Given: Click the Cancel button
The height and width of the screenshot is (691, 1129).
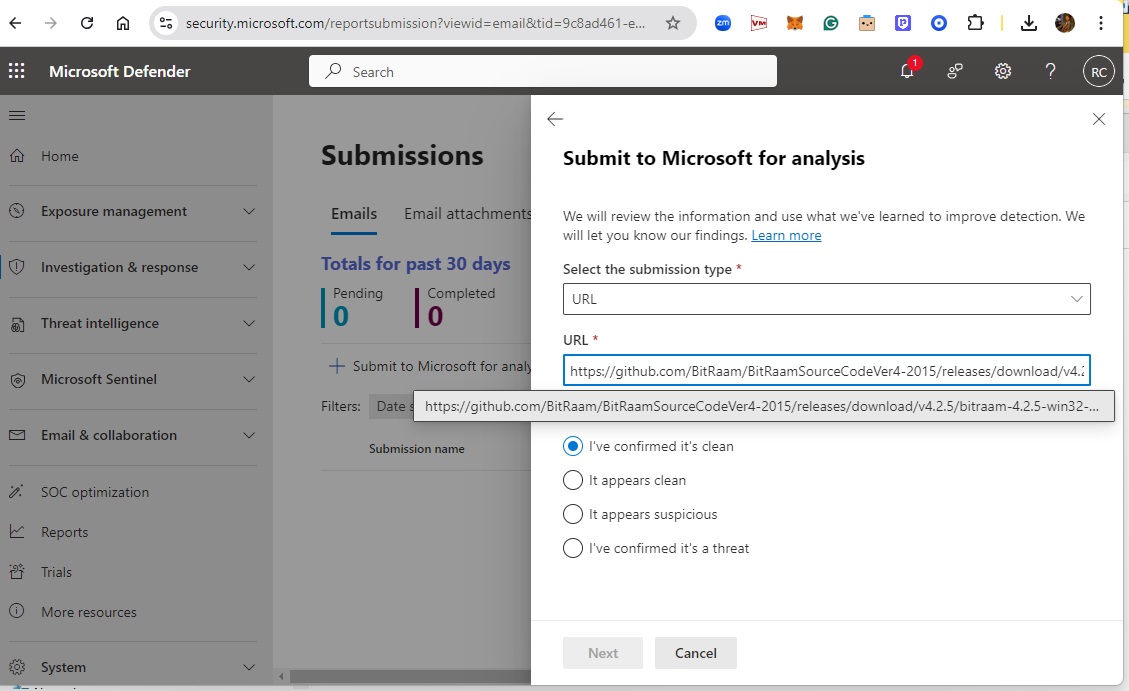Looking at the screenshot, I should (696, 653).
